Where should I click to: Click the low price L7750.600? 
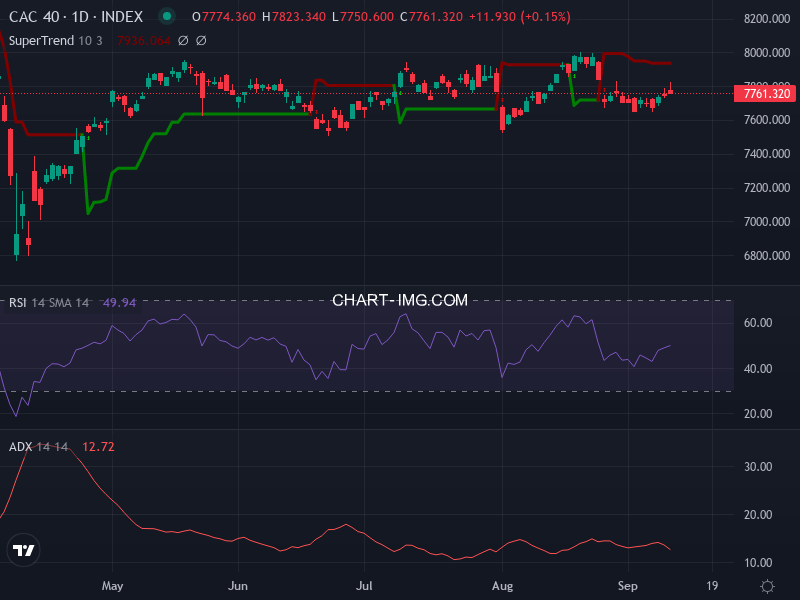[x=363, y=17]
